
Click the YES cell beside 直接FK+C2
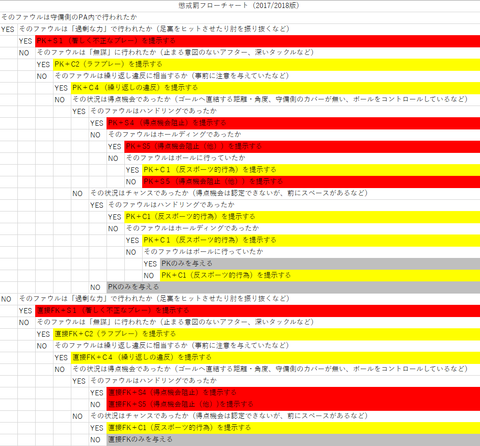[x=44, y=334]
